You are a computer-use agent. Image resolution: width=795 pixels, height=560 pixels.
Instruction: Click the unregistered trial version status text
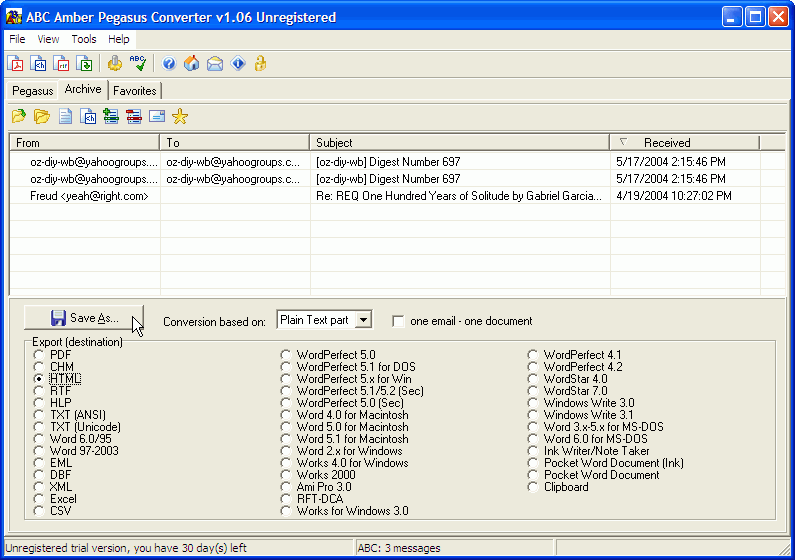click(126, 548)
